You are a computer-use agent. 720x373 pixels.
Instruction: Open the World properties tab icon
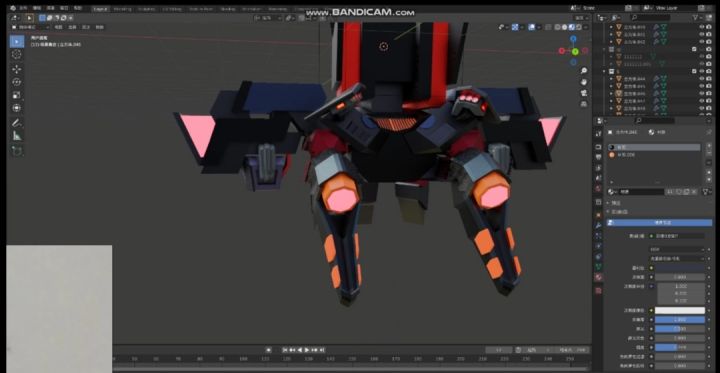[x=598, y=188]
